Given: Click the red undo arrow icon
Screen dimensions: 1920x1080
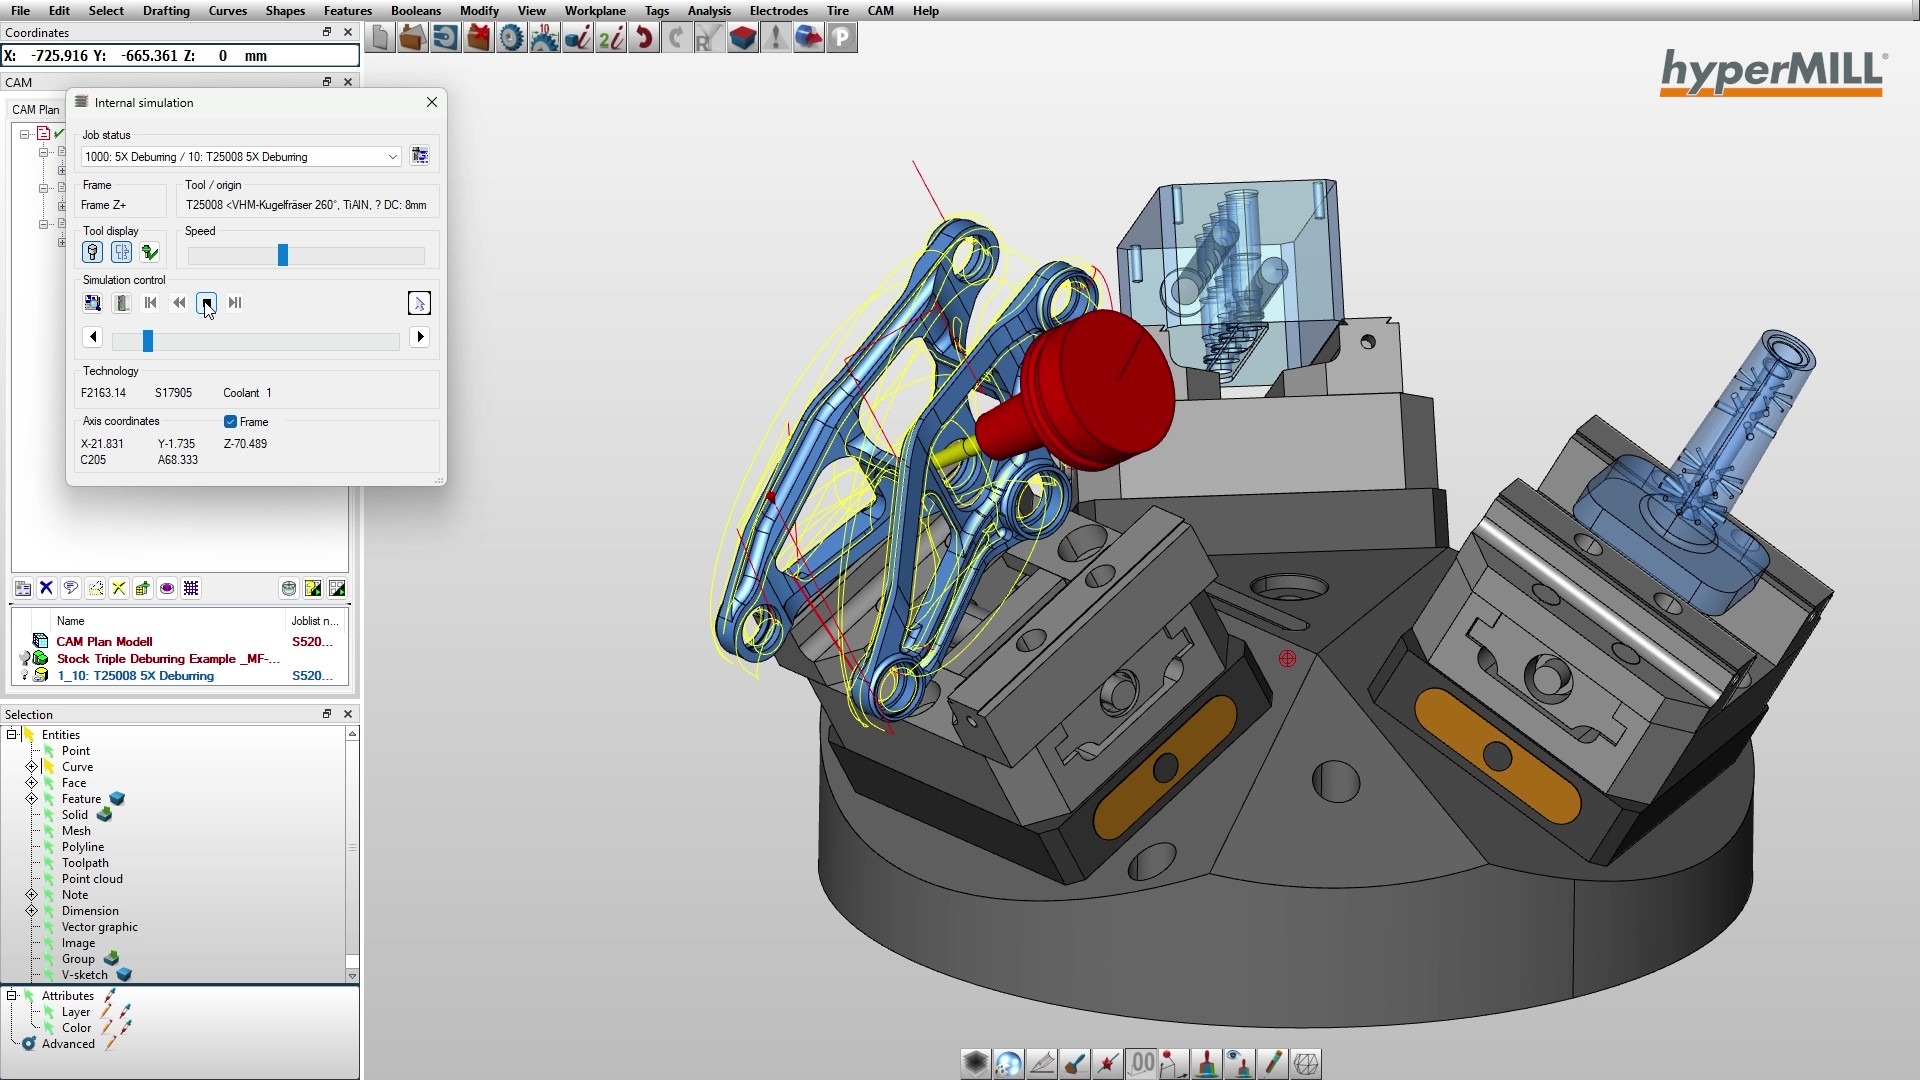Looking at the screenshot, I should 643,38.
